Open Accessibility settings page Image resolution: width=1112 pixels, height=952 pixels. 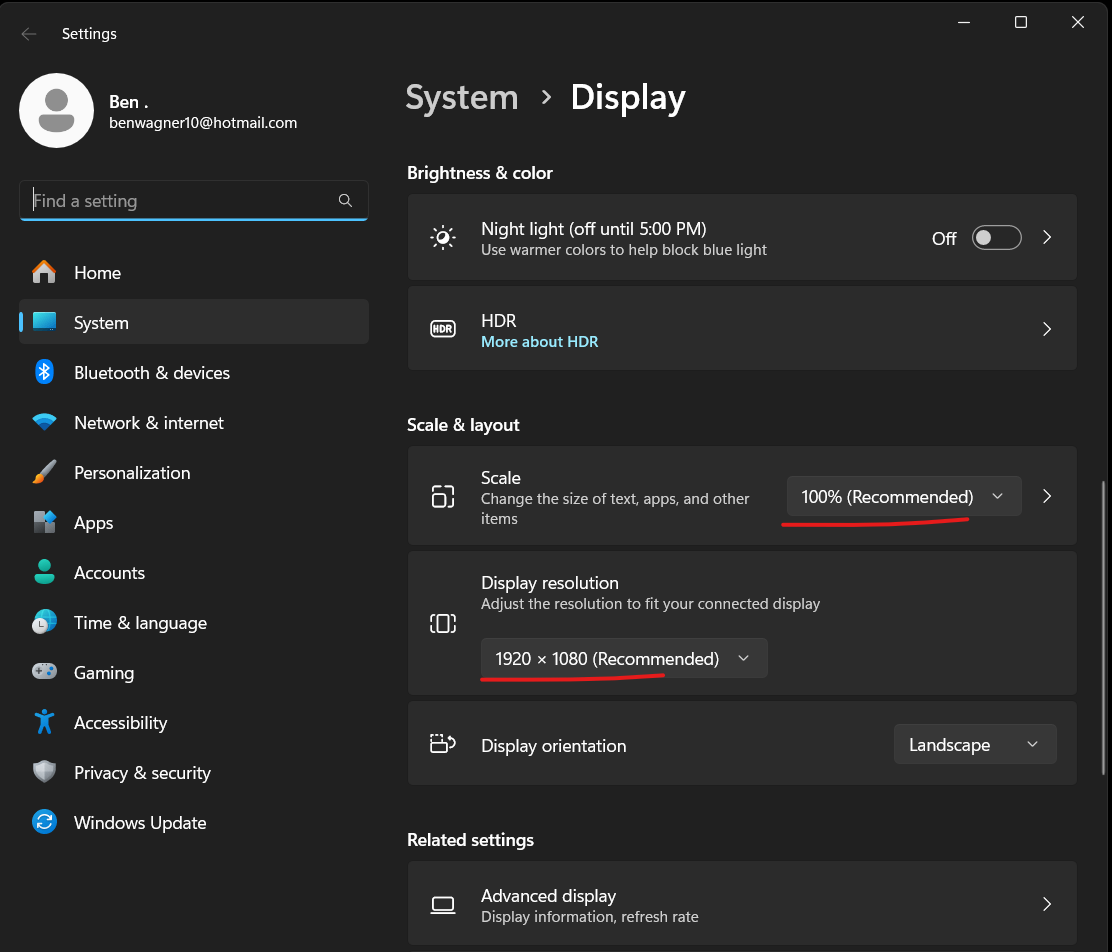pyautogui.click(x=194, y=722)
